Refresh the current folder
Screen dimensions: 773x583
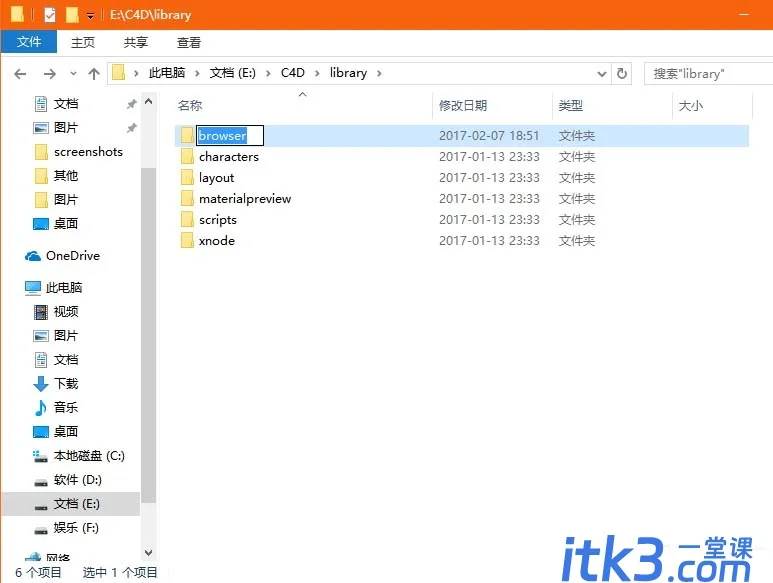(x=622, y=74)
